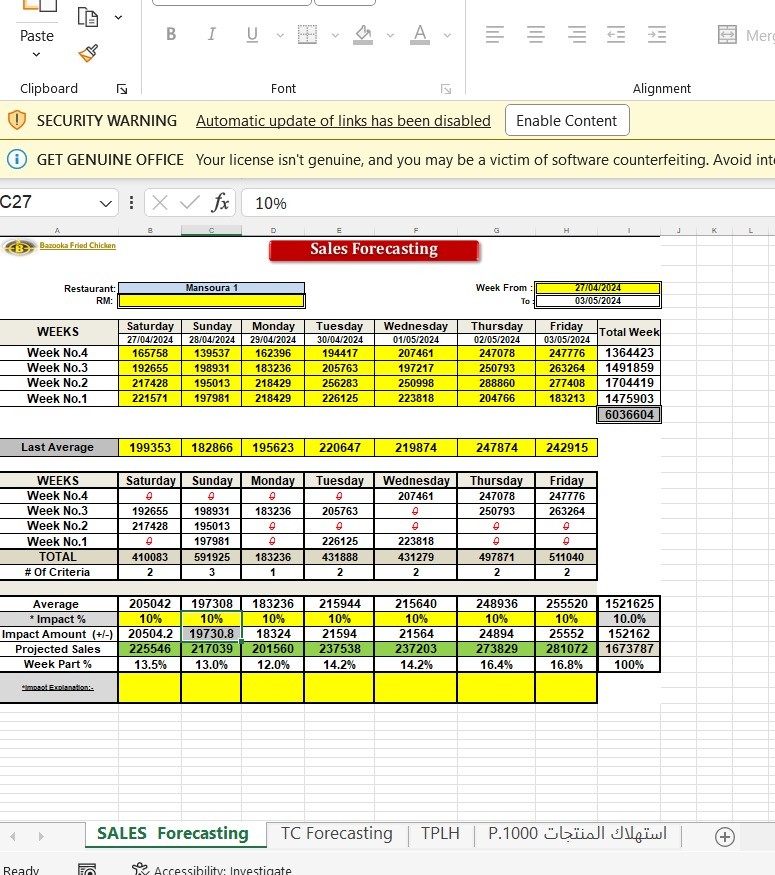The width and height of the screenshot is (775, 875).
Task: Click the Merge cells icon
Action: click(727, 35)
